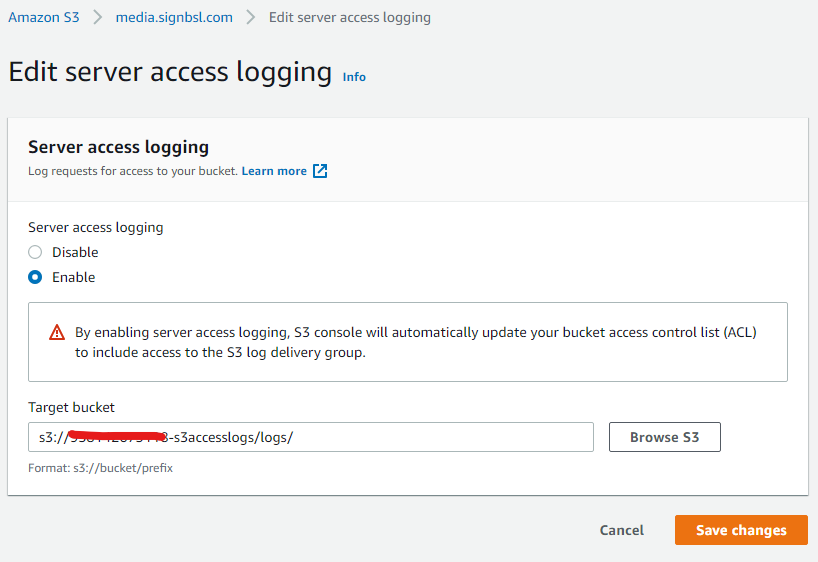Image resolution: width=818 pixels, height=562 pixels.
Task: Focus the Target bucket input field
Action: point(311,437)
